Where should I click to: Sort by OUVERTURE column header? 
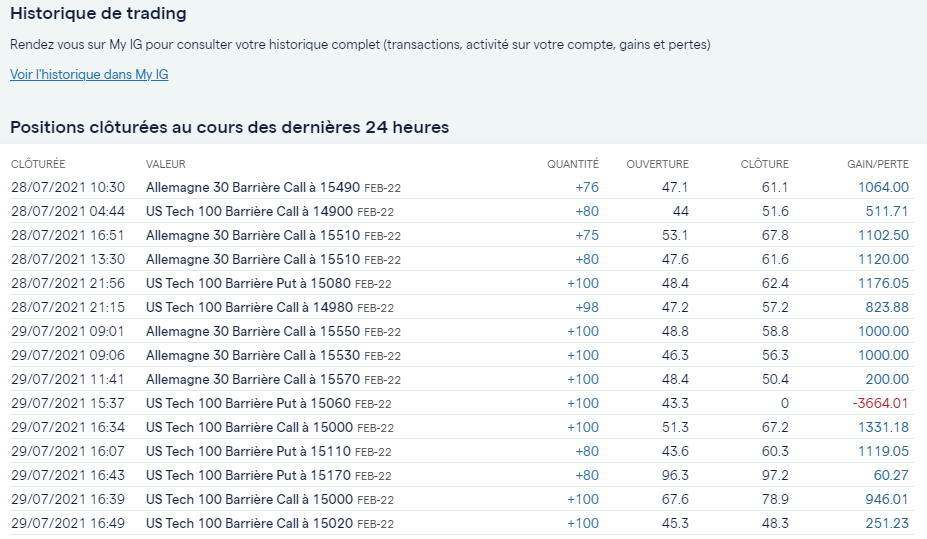657,164
